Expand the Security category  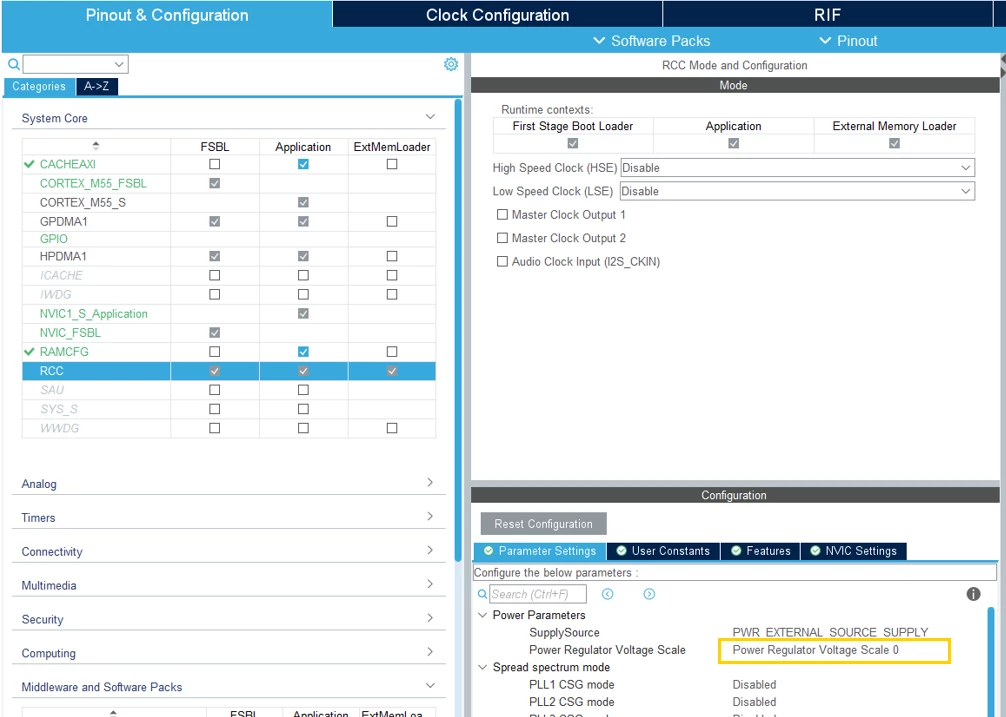tap(431, 618)
